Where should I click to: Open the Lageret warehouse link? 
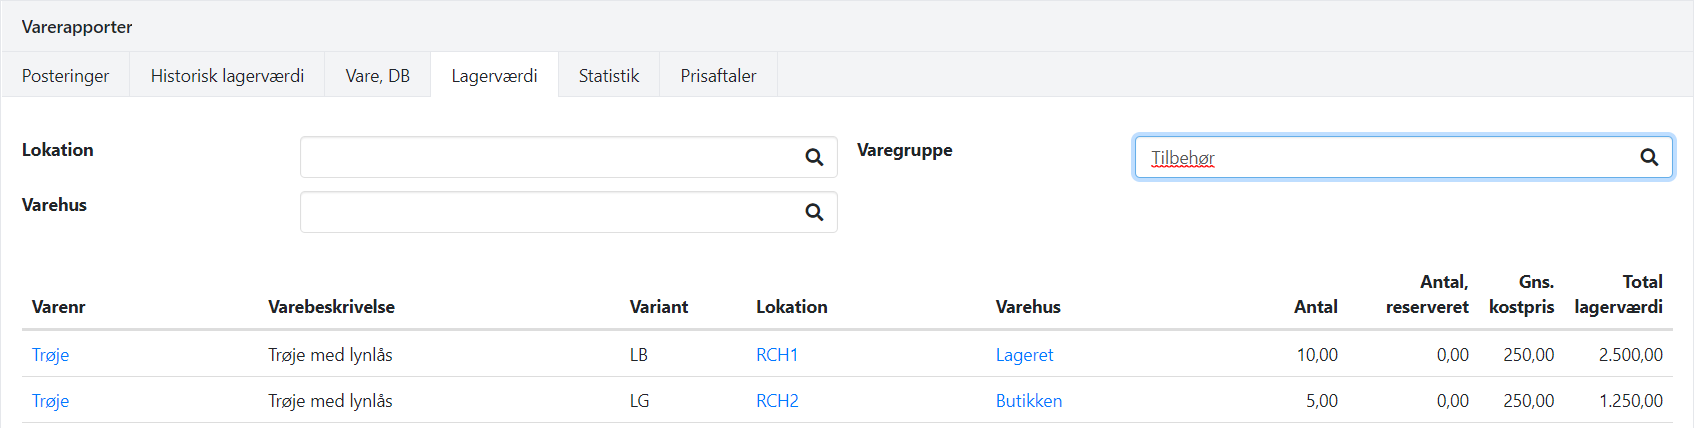(x=1024, y=355)
